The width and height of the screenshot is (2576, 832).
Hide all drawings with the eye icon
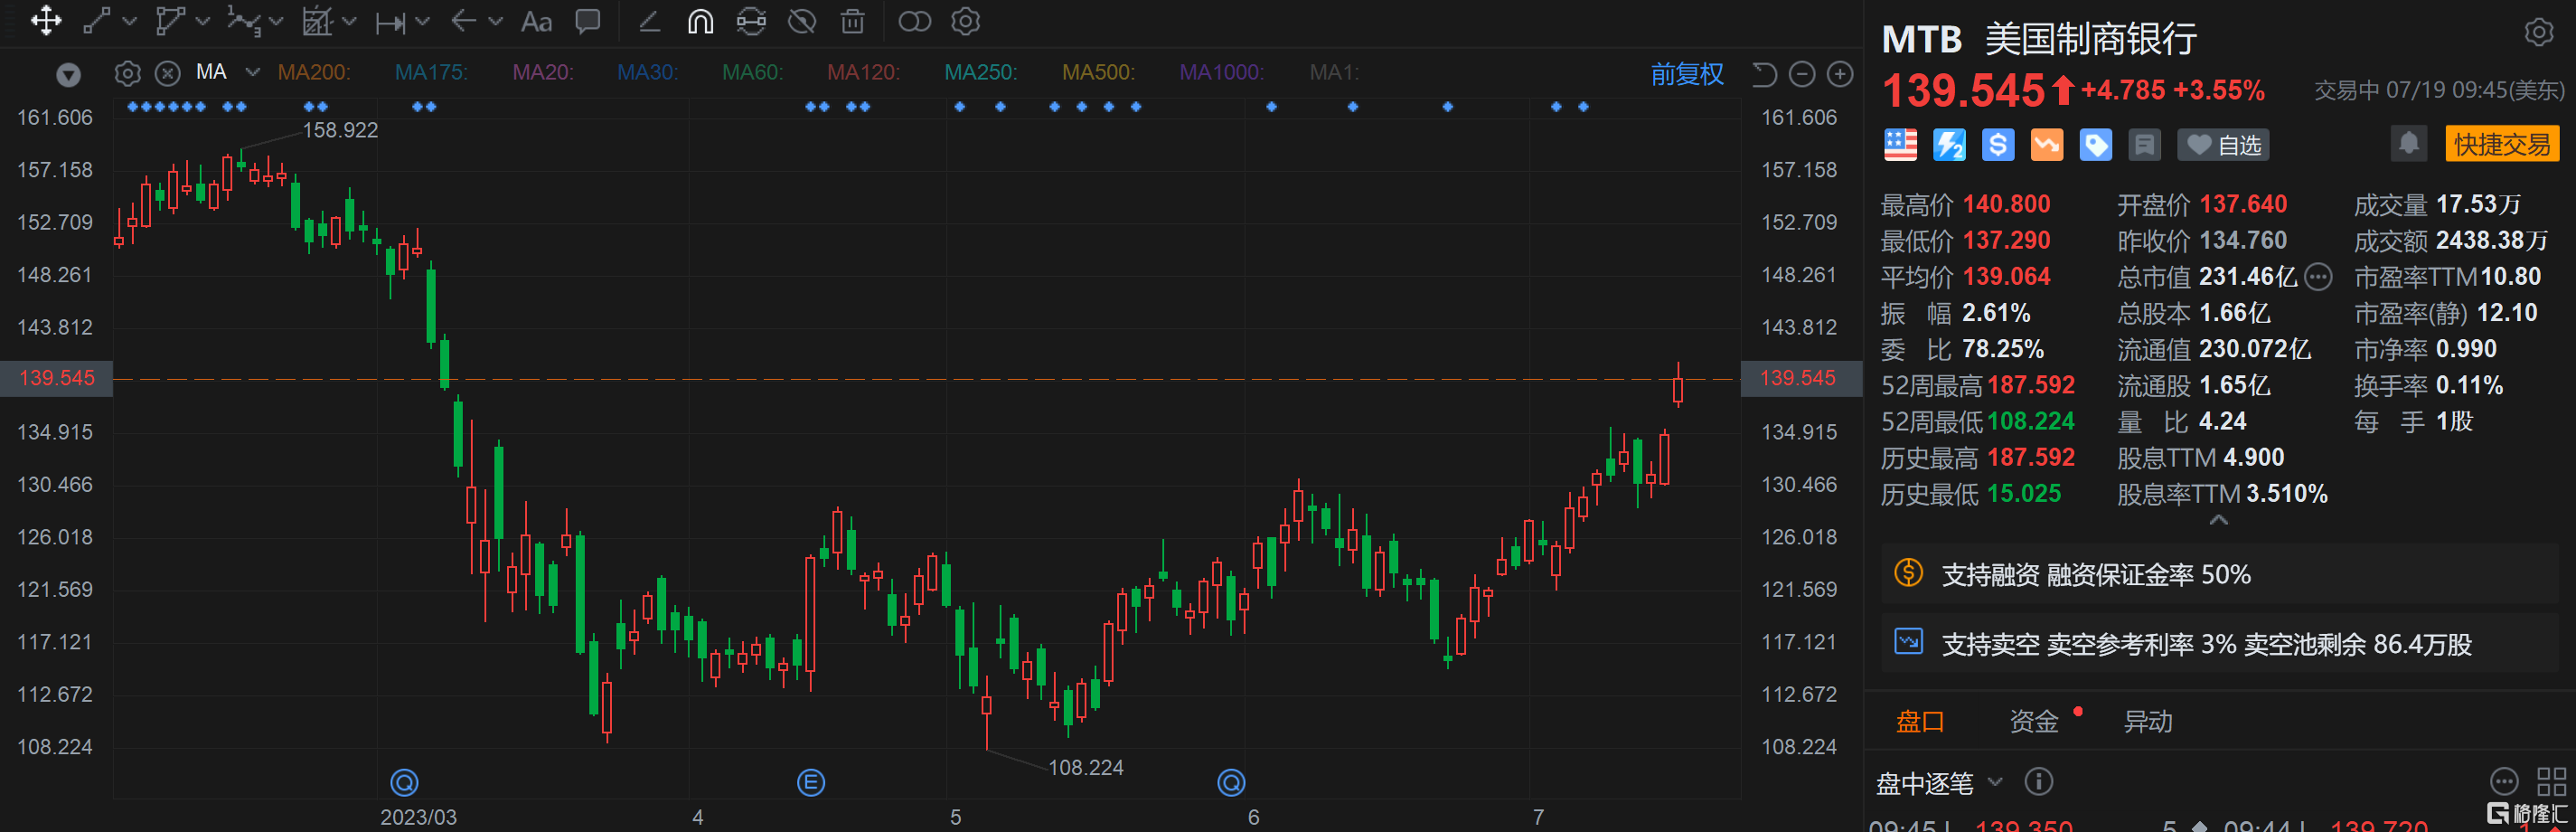802,21
